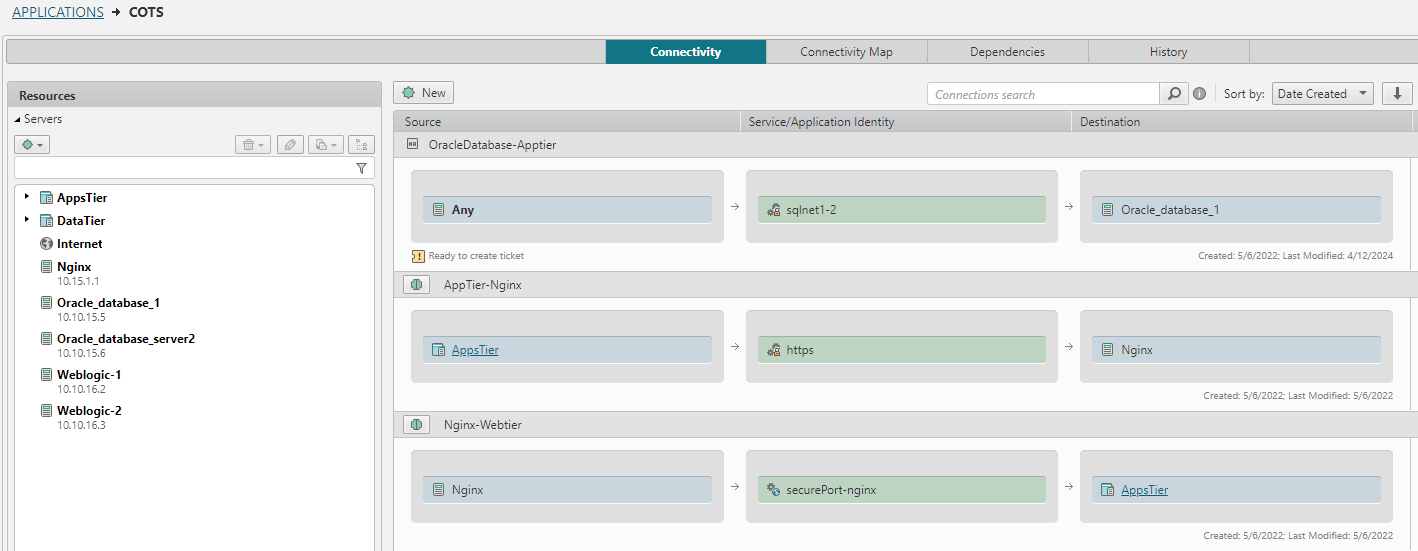Expand the DataTier tree node

[x=27, y=220]
